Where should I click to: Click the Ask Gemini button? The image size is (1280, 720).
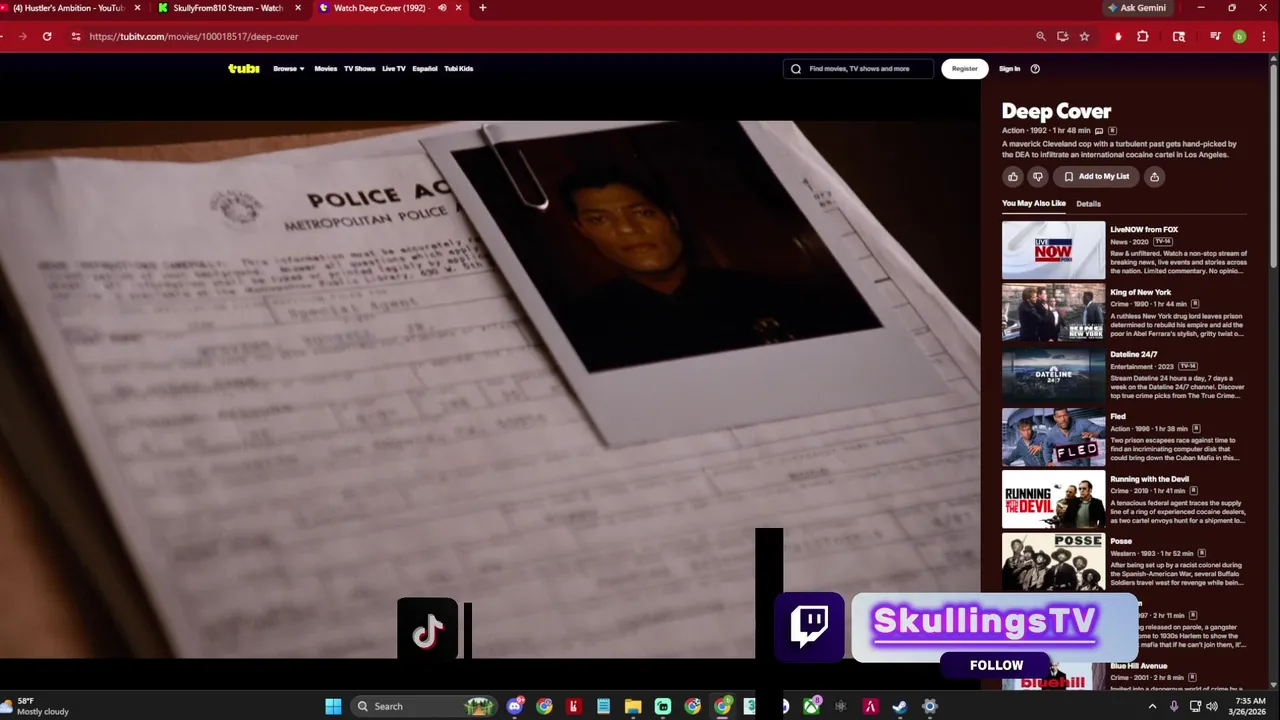click(x=1136, y=8)
